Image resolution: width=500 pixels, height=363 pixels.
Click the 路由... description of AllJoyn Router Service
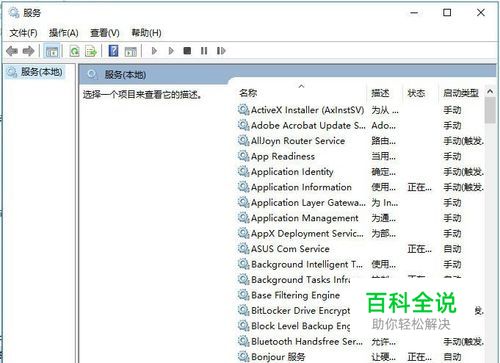[383, 141]
